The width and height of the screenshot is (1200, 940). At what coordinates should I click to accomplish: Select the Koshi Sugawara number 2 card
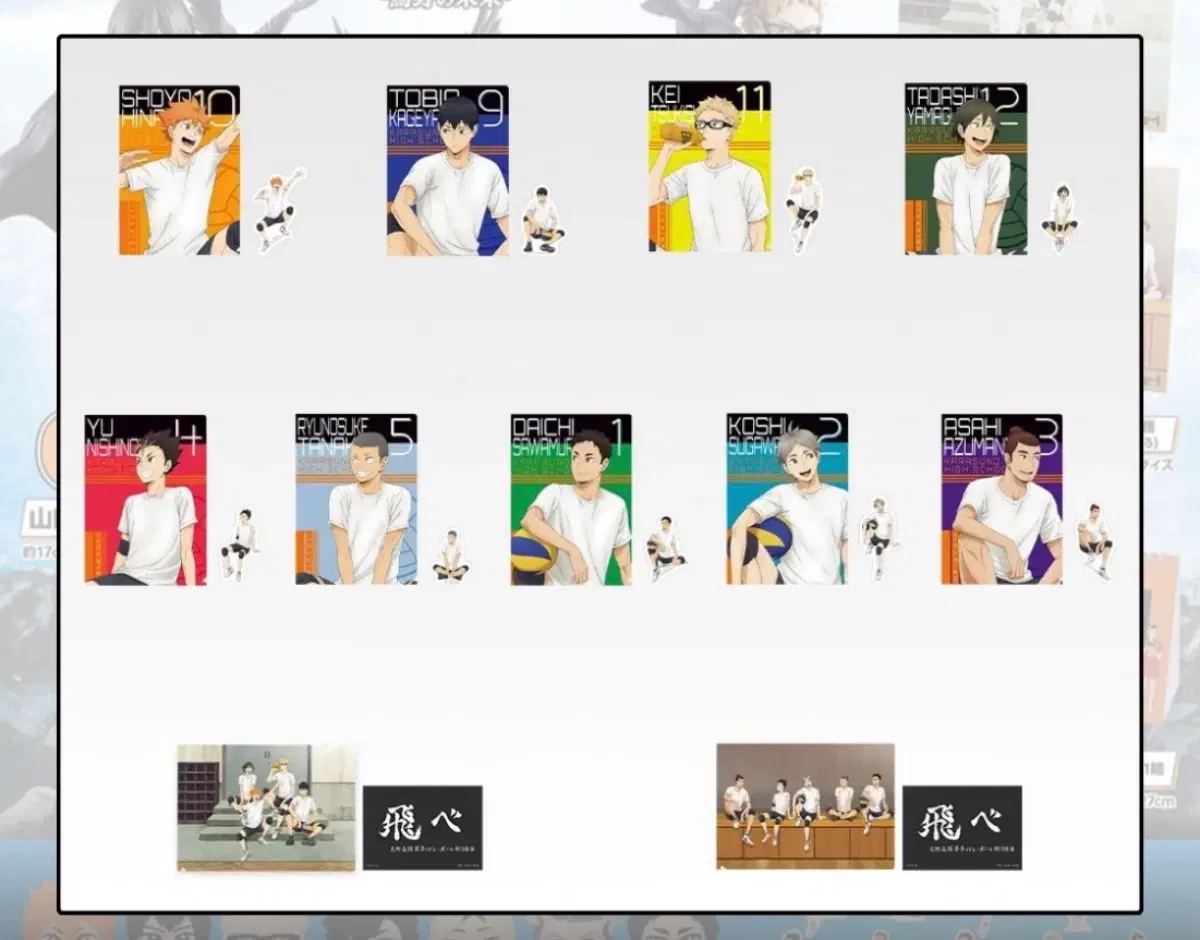[x=787, y=499]
